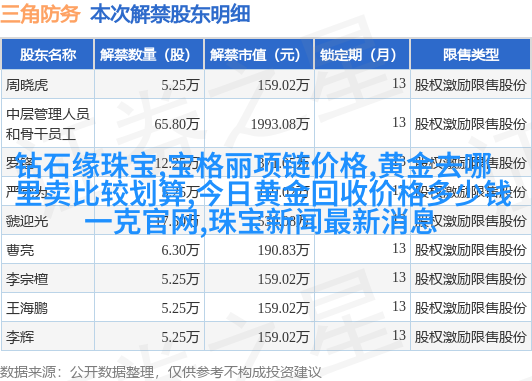Click the 190.83万 market value cell
Image resolution: width=532 pixels, height=381 pixels.
pyautogui.click(x=259, y=250)
